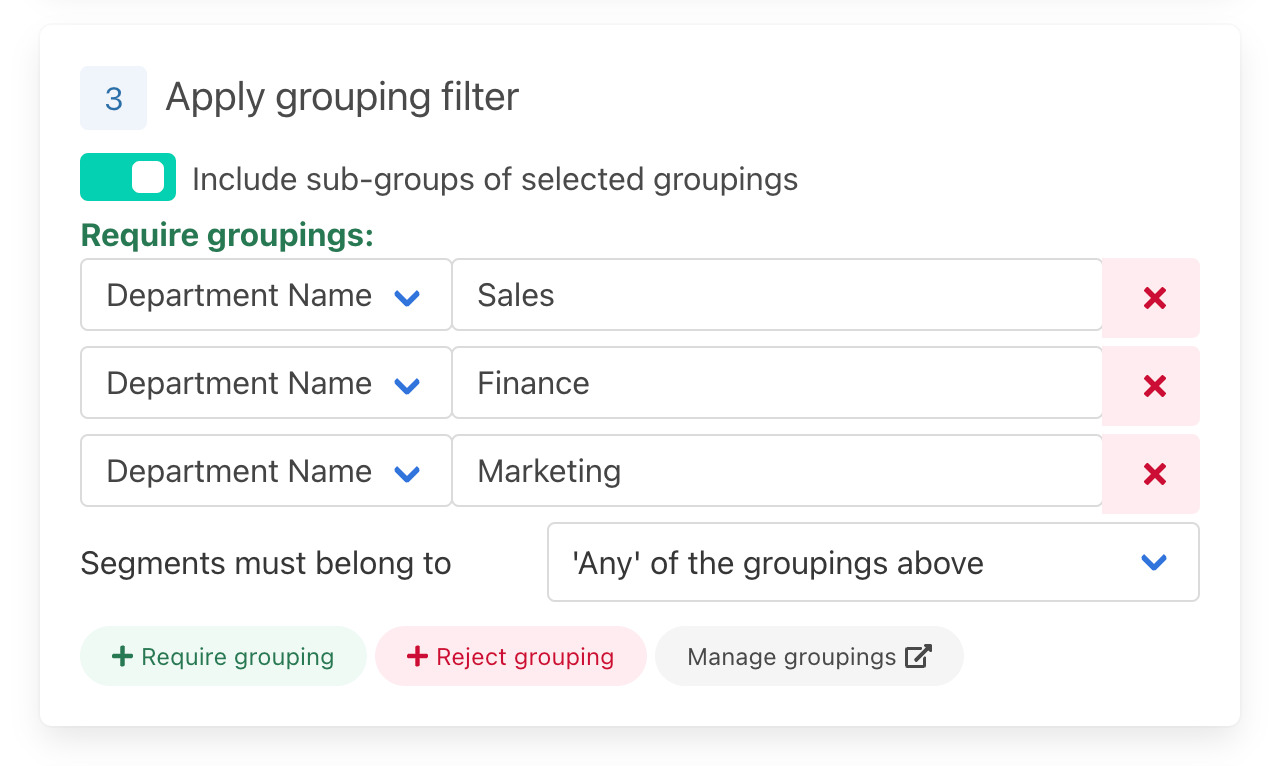The width and height of the screenshot is (1278, 766).
Task: Click the Reject grouping button
Action: coord(510,656)
